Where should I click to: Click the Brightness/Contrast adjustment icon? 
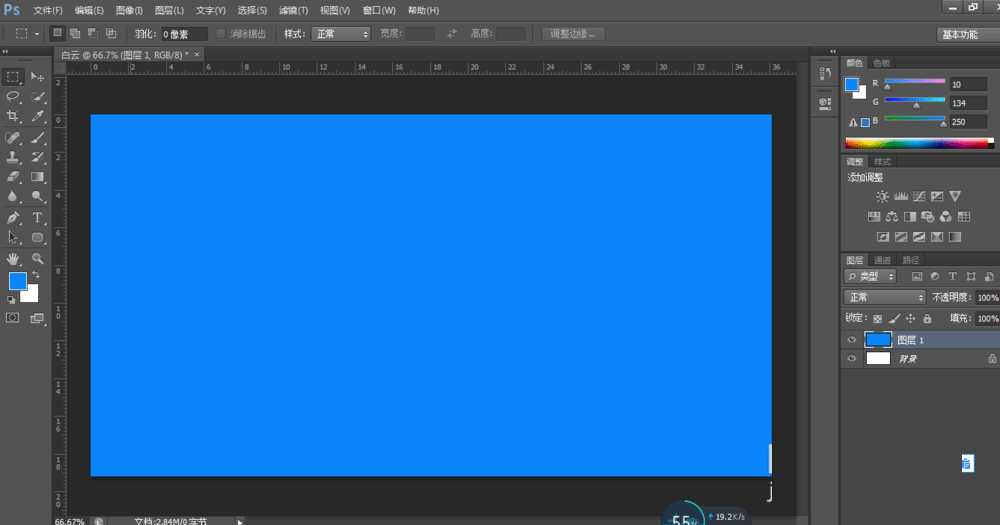point(881,197)
